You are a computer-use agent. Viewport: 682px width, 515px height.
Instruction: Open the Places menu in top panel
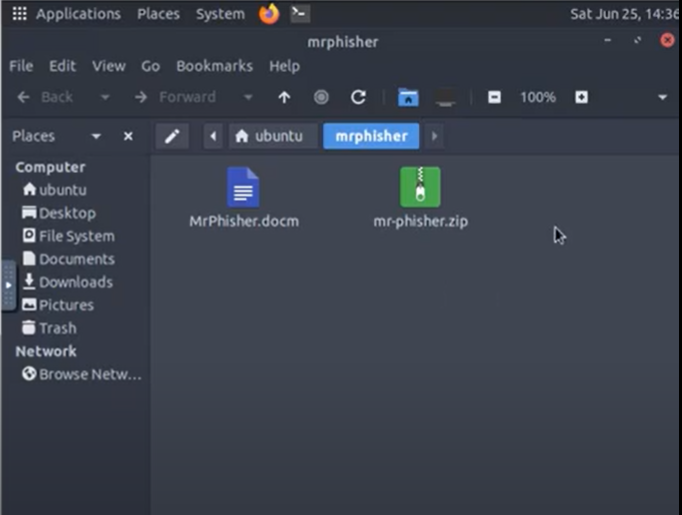point(158,14)
